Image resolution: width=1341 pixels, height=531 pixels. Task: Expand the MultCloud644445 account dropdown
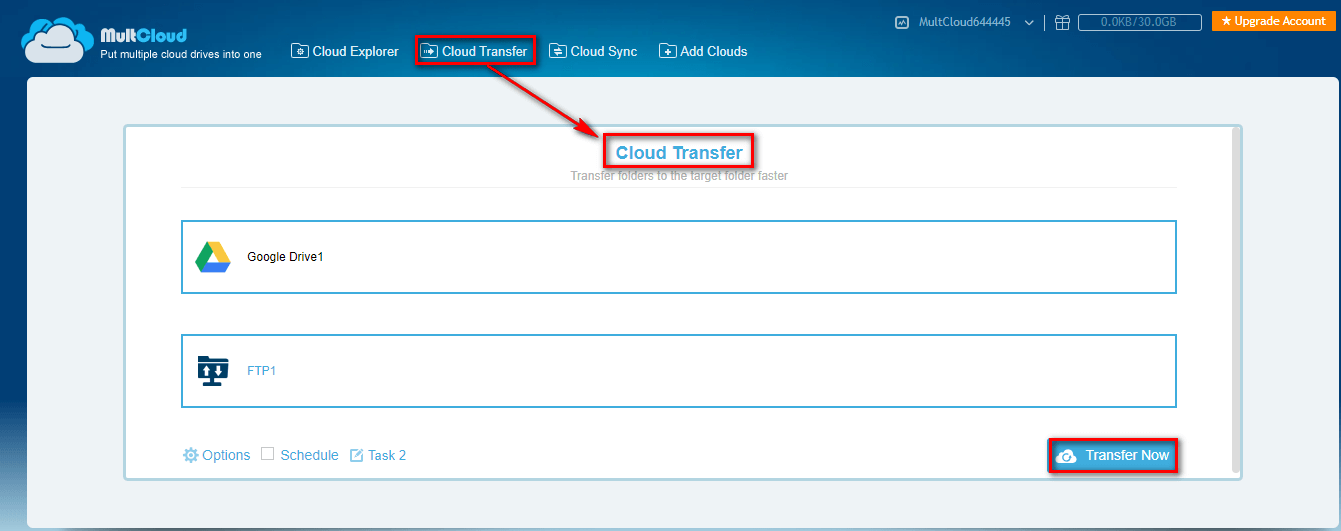tap(1029, 22)
